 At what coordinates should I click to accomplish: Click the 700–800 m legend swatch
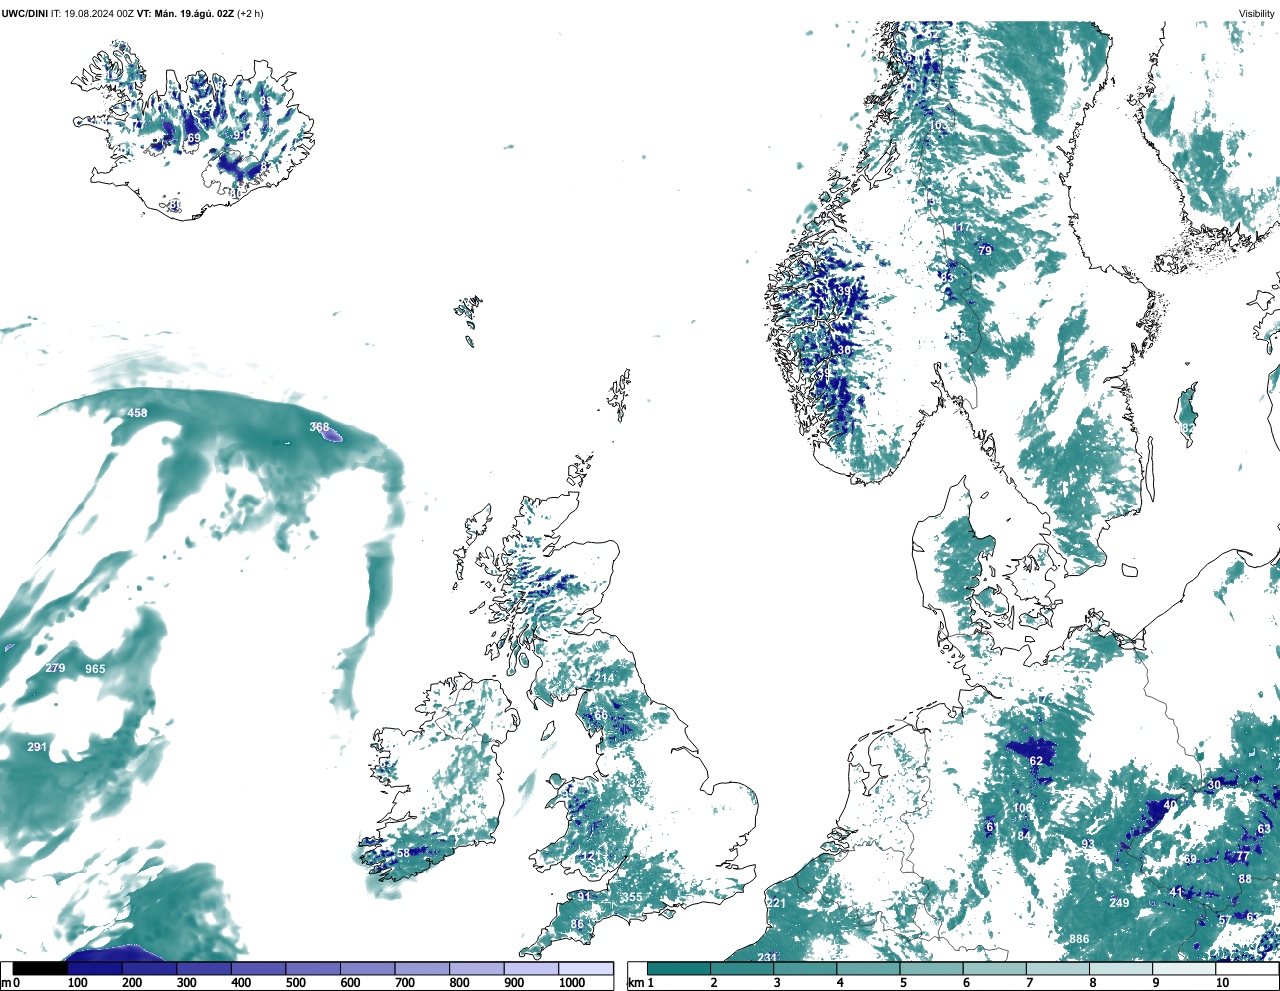click(x=422, y=968)
